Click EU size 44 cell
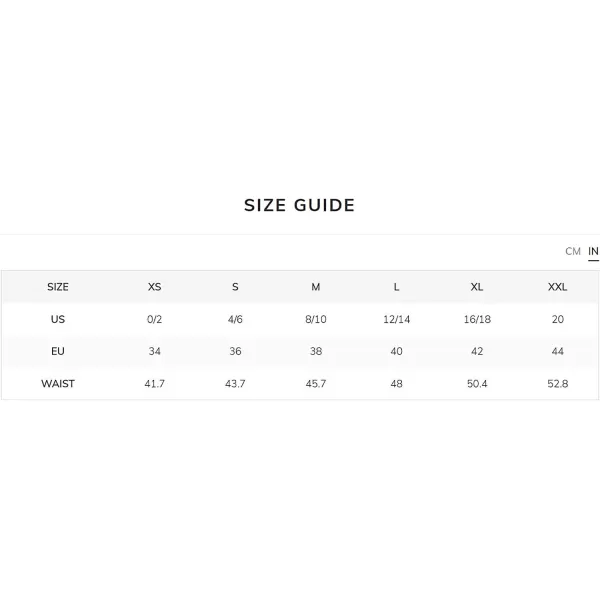600x600 pixels. tap(558, 351)
